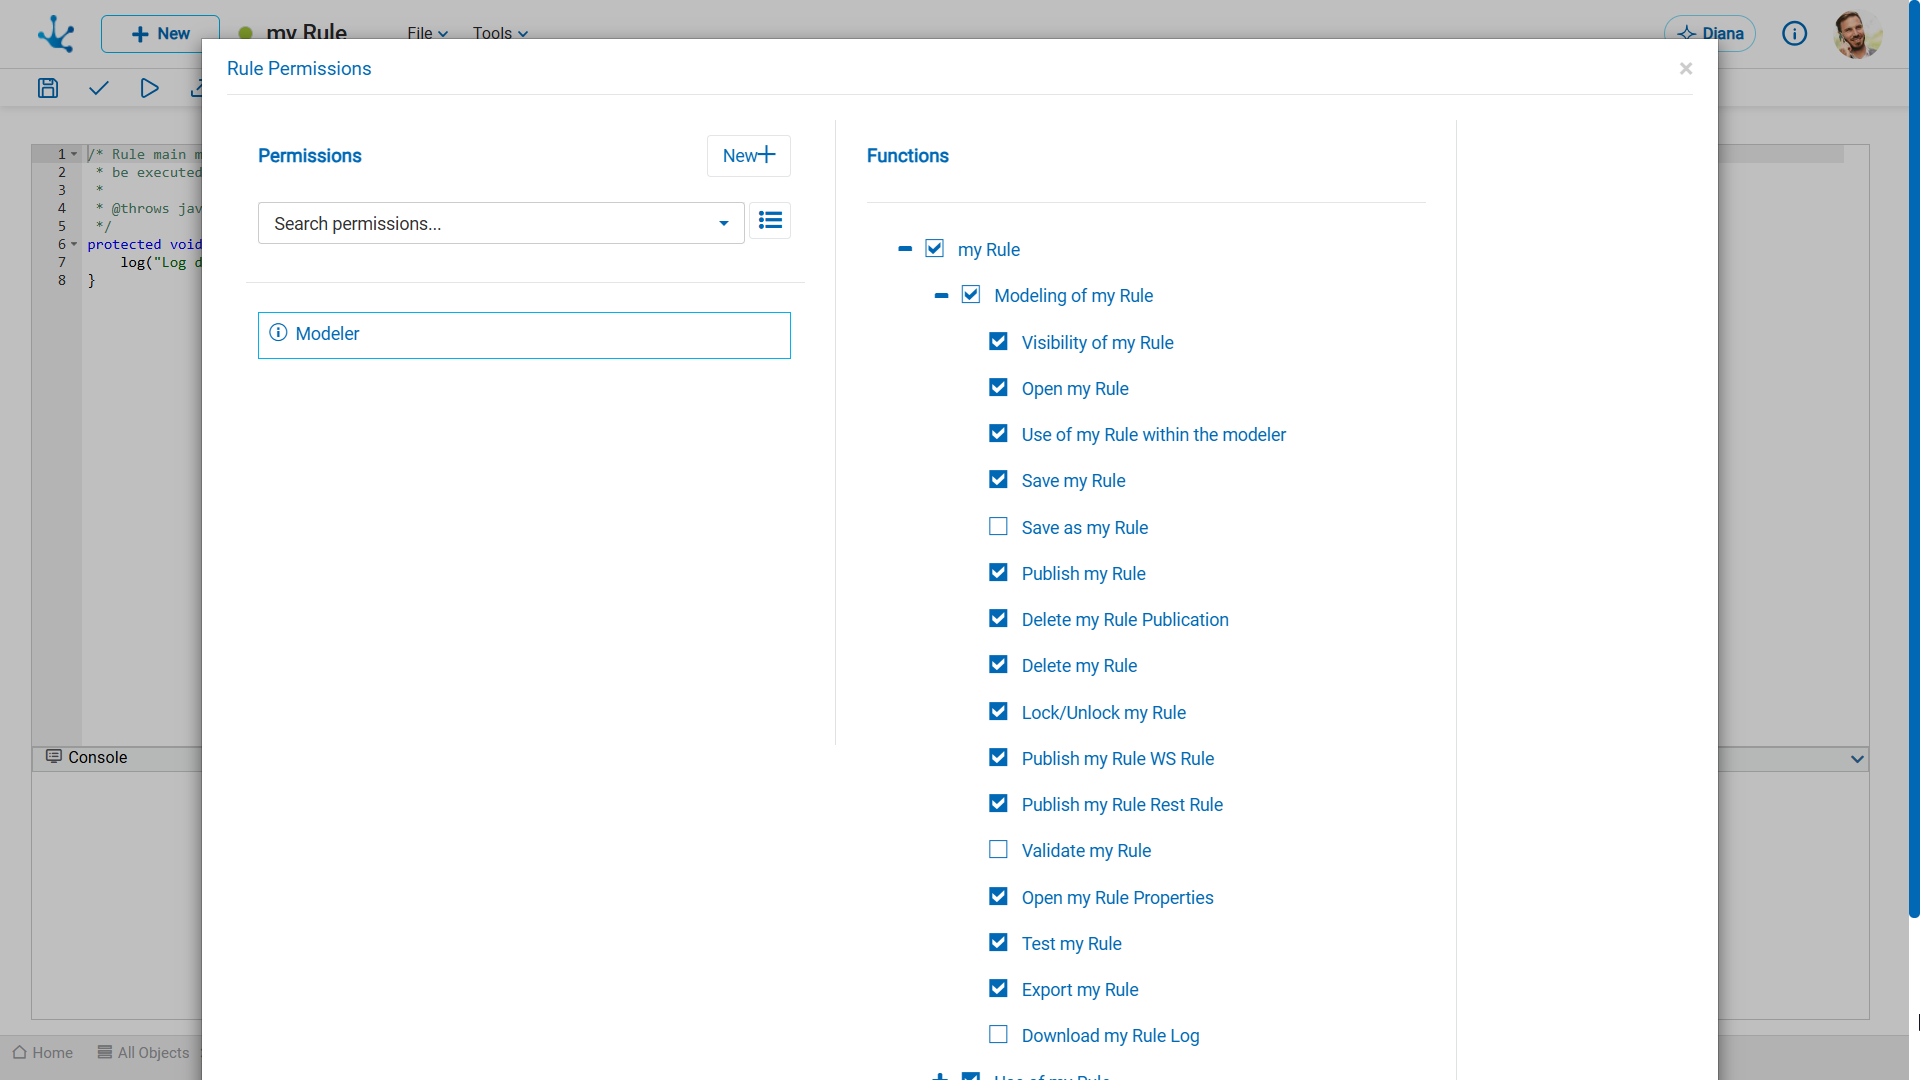Click the Modeler info icon
This screenshot has width=1920, height=1080.
(278, 333)
